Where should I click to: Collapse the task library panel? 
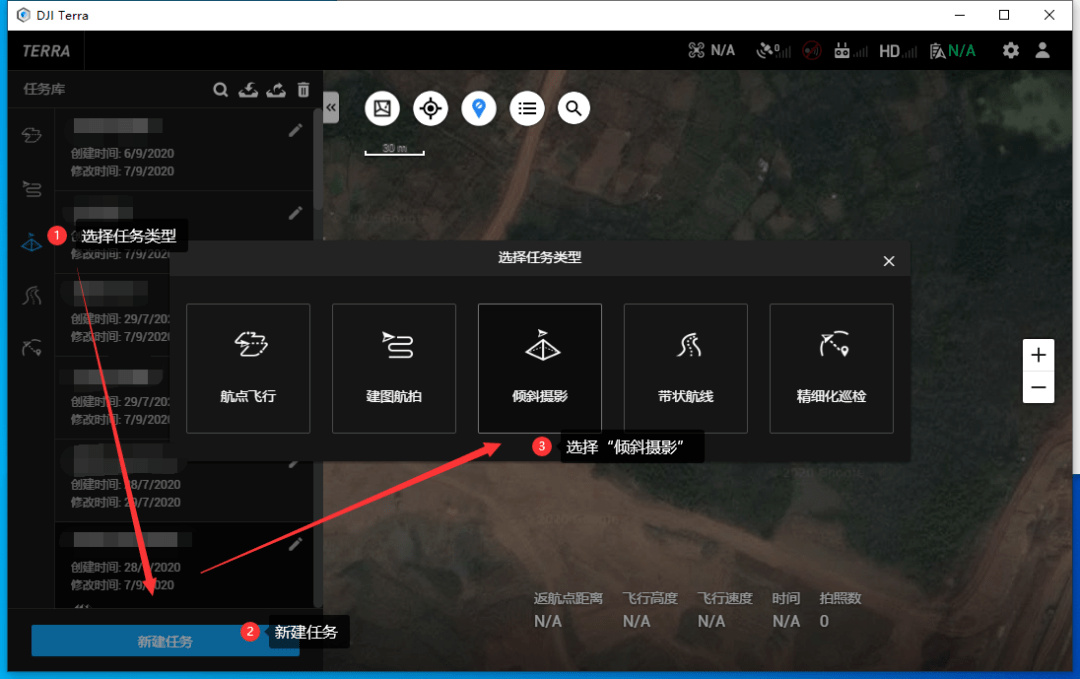click(x=331, y=107)
